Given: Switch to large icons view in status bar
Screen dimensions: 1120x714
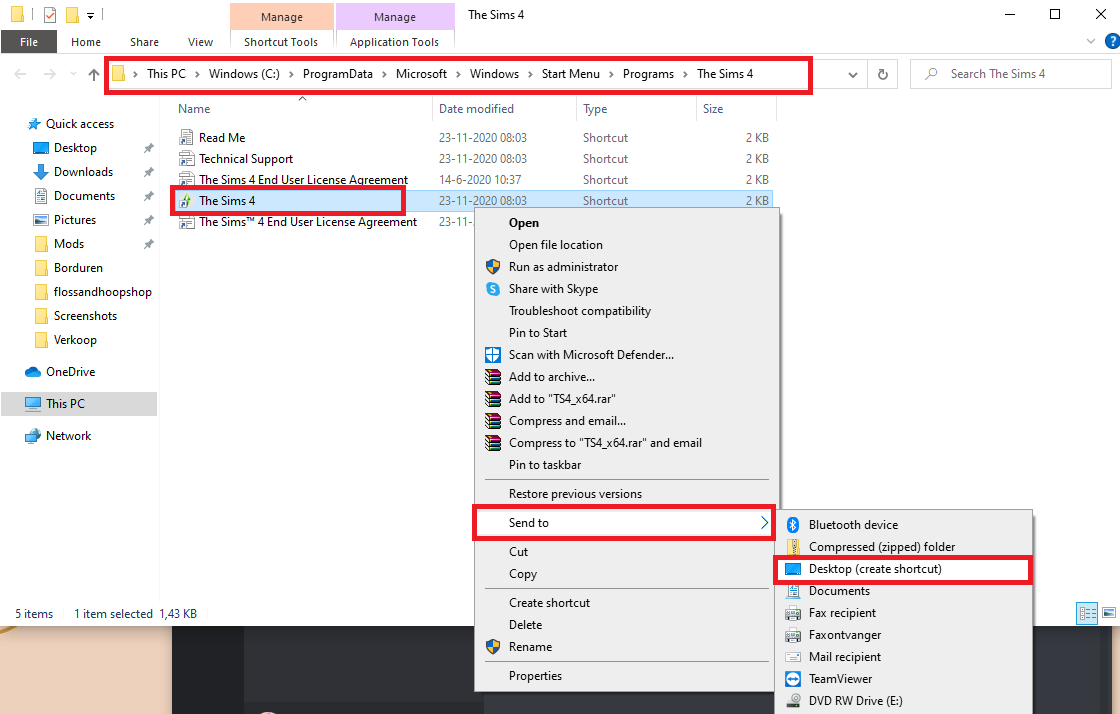Looking at the screenshot, I should [x=1109, y=613].
